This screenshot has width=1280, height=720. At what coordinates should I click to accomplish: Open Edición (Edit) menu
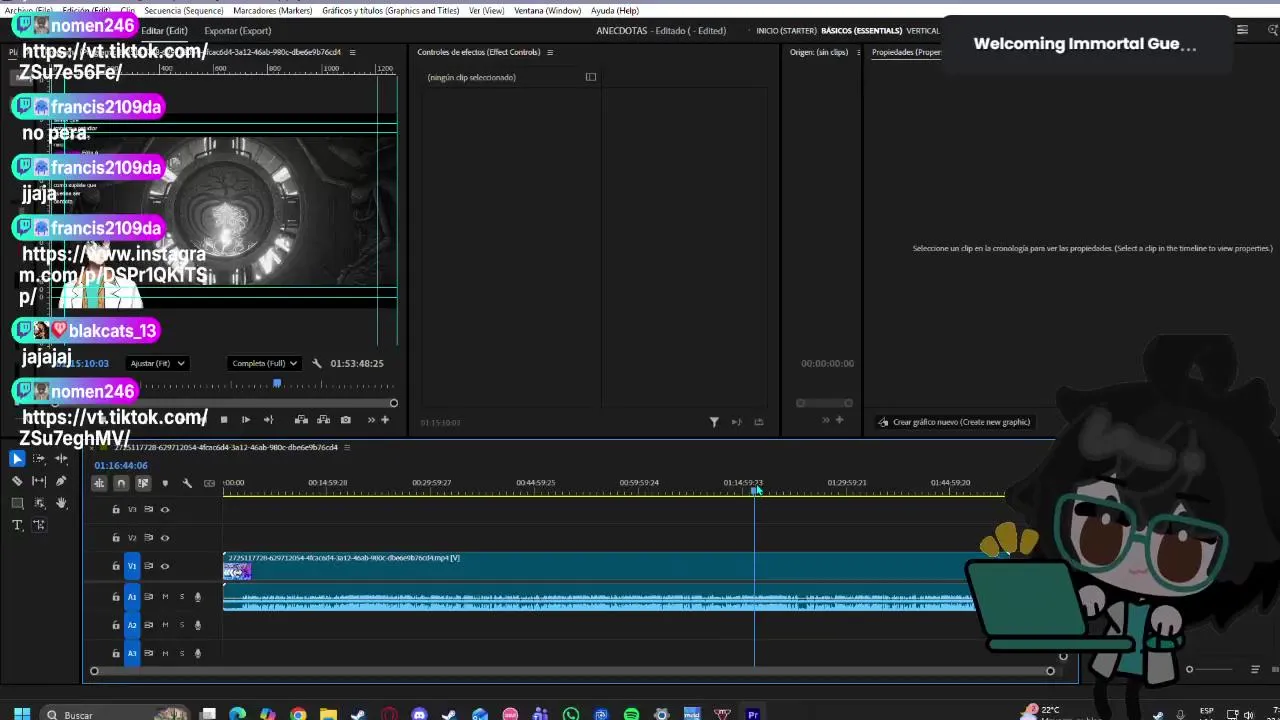click(86, 10)
